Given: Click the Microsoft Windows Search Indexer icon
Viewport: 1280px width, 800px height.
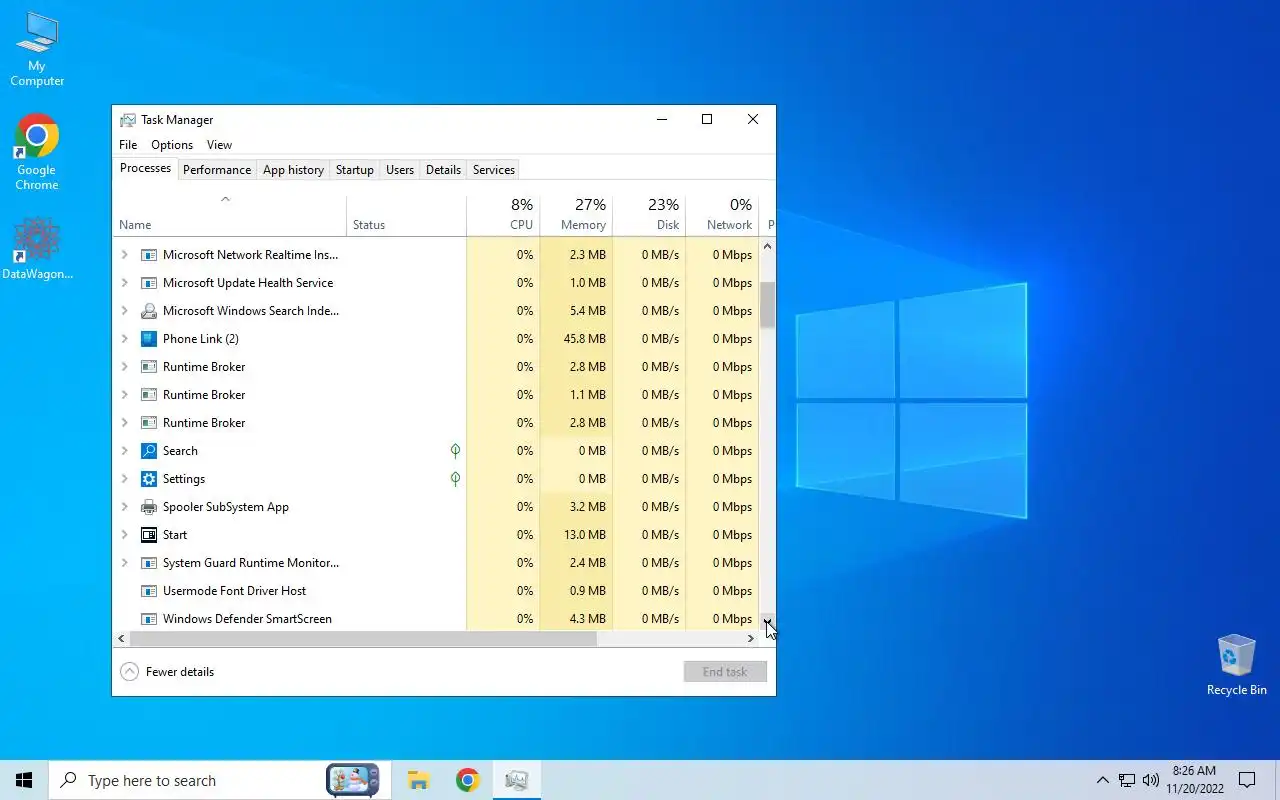Looking at the screenshot, I should (x=149, y=311).
